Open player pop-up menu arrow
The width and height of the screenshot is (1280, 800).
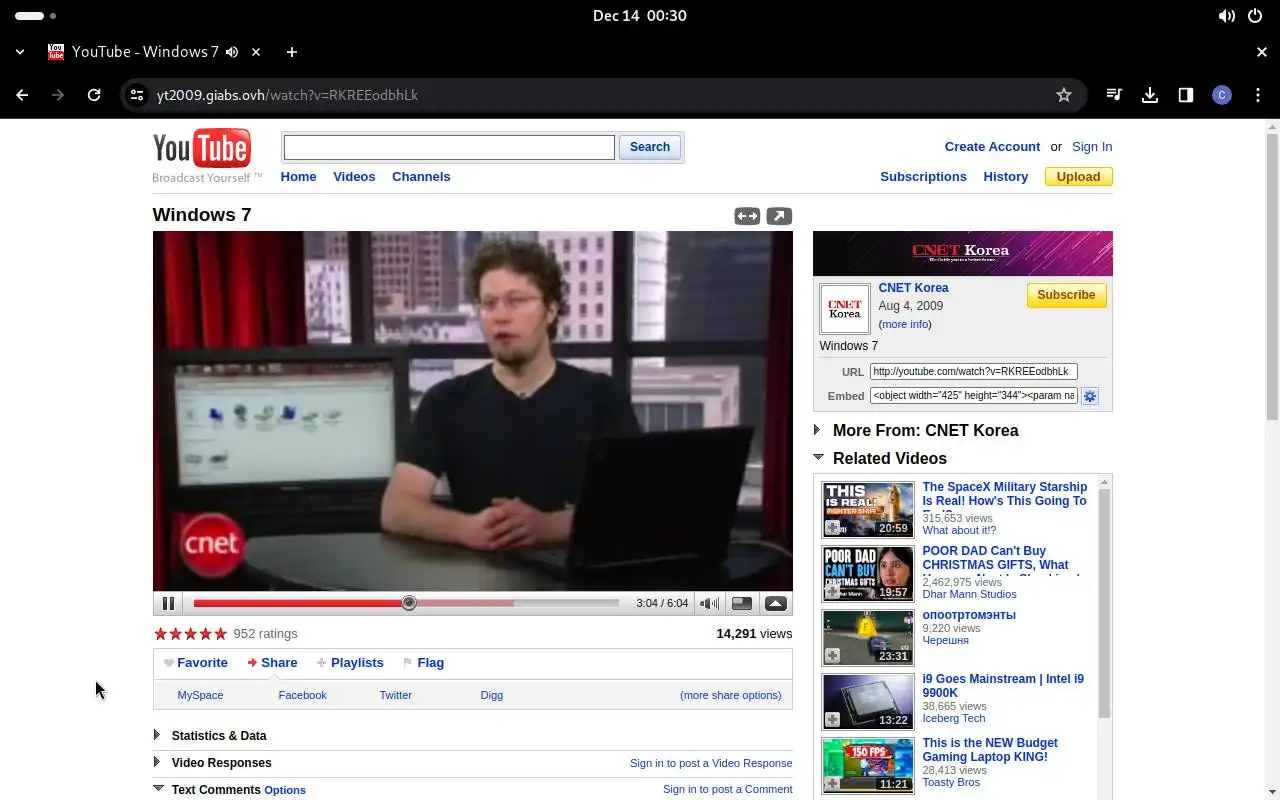pyautogui.click(x=775, y=603)
